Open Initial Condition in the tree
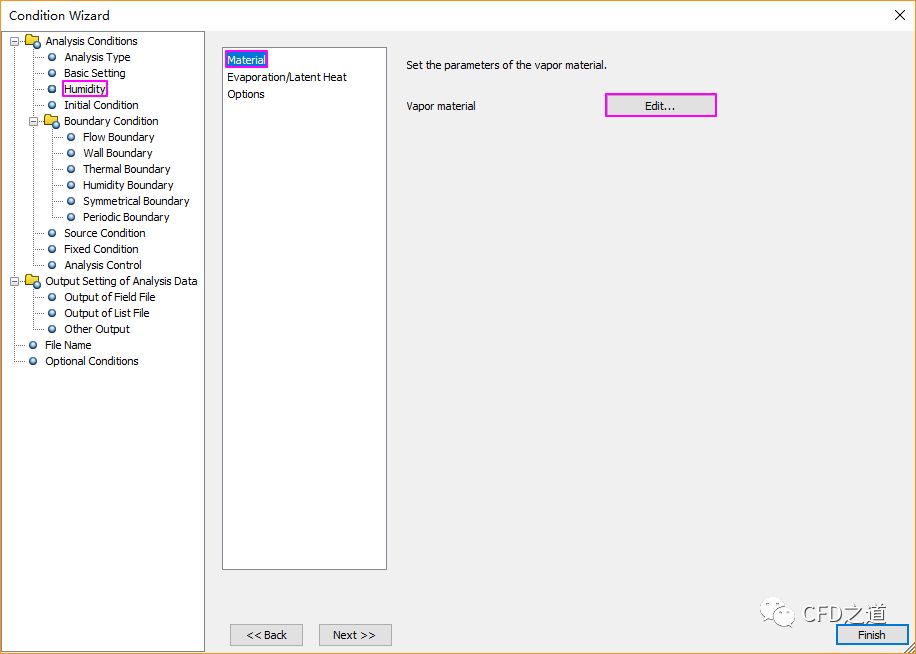The width and height of the screenshot is (916, 654). pyautogui.click(x=101, y=105)
